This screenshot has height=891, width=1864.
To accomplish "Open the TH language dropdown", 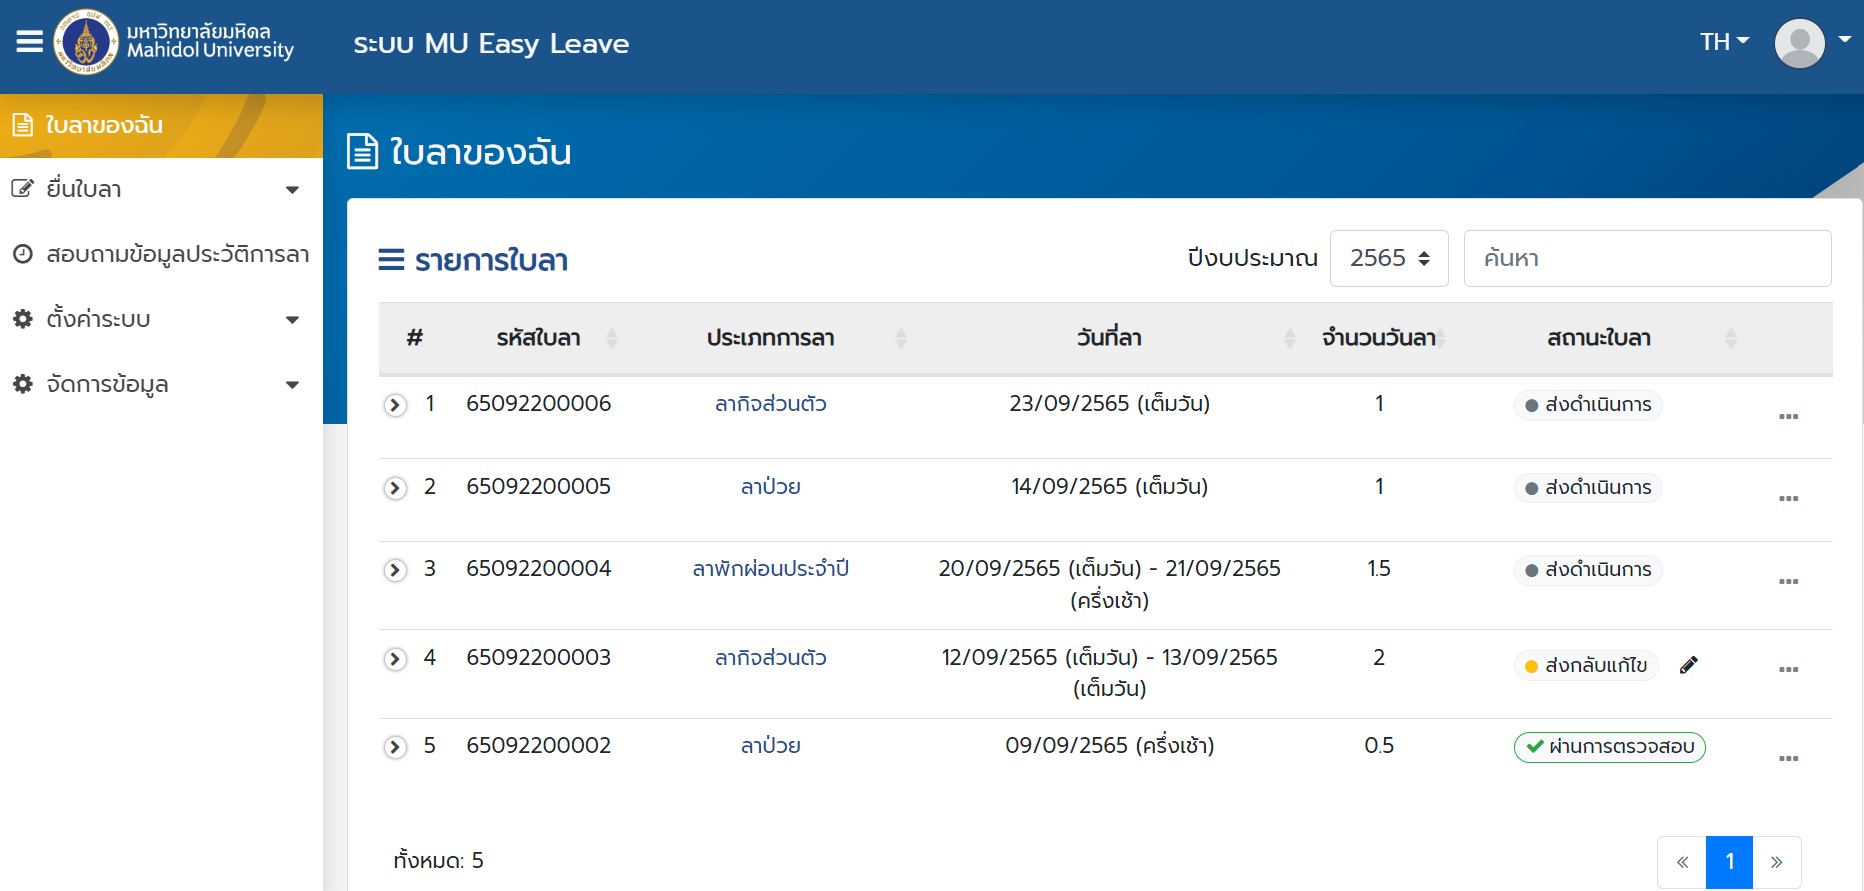I will pyautogui.click(x=1724, y=42).
